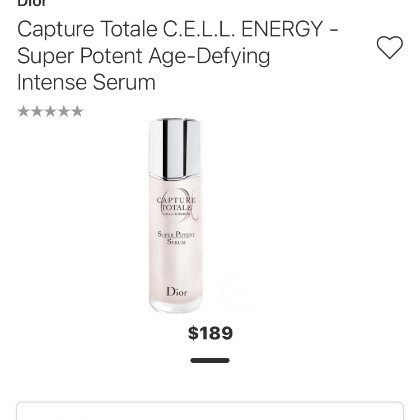
Task: Click "Super Potent Age-Defying" title text
Action: 144,56
